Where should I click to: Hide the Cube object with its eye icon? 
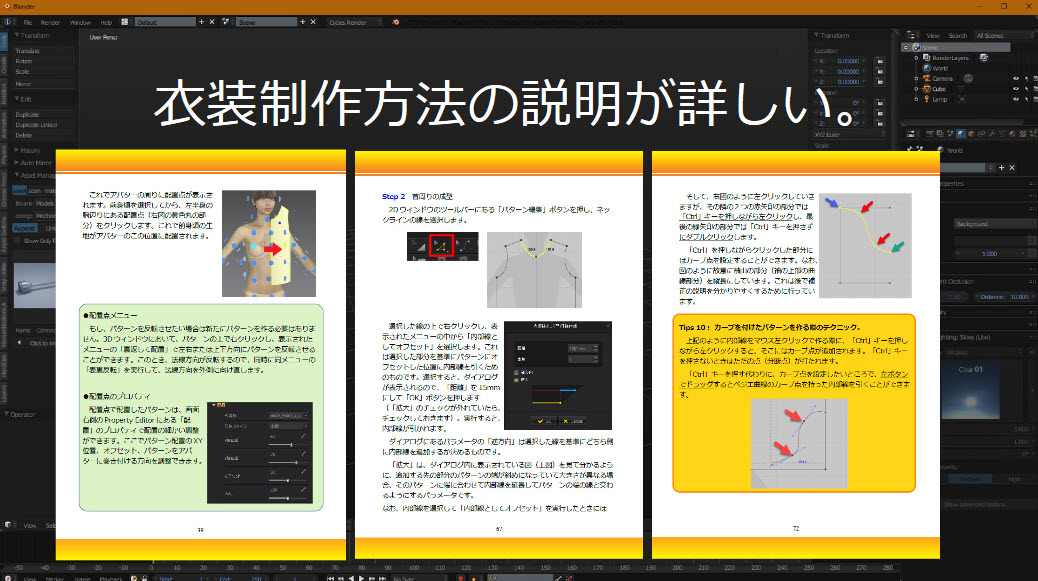[x=1015, y=89]
